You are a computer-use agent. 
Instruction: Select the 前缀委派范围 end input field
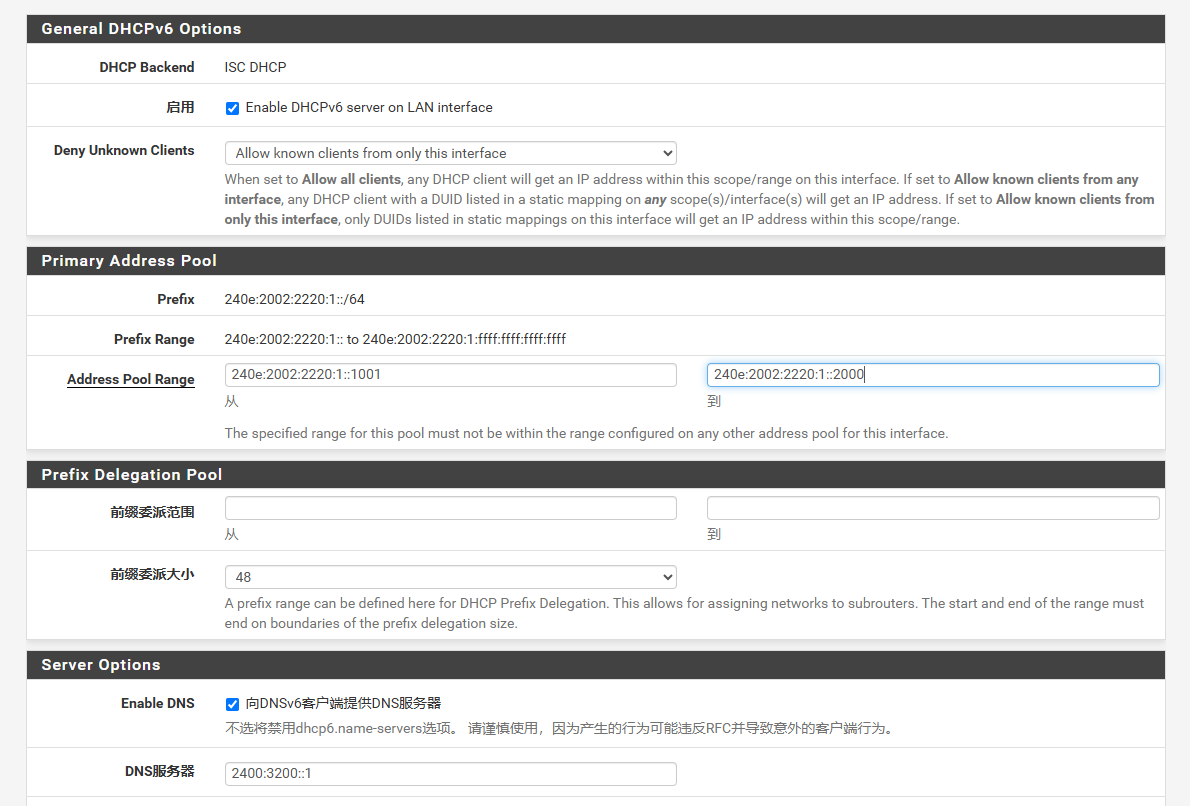click(x=932, y=508)
